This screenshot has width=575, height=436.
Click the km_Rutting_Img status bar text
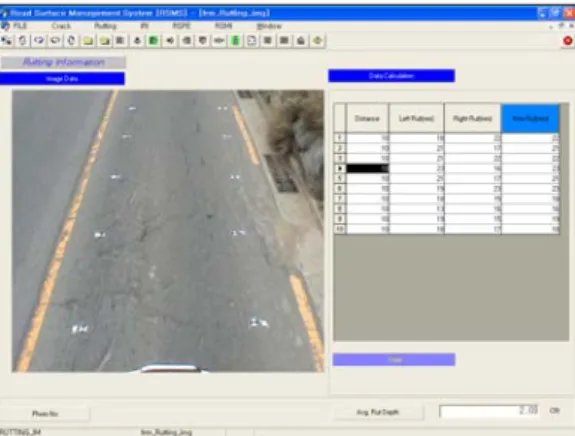pos(166,432)
